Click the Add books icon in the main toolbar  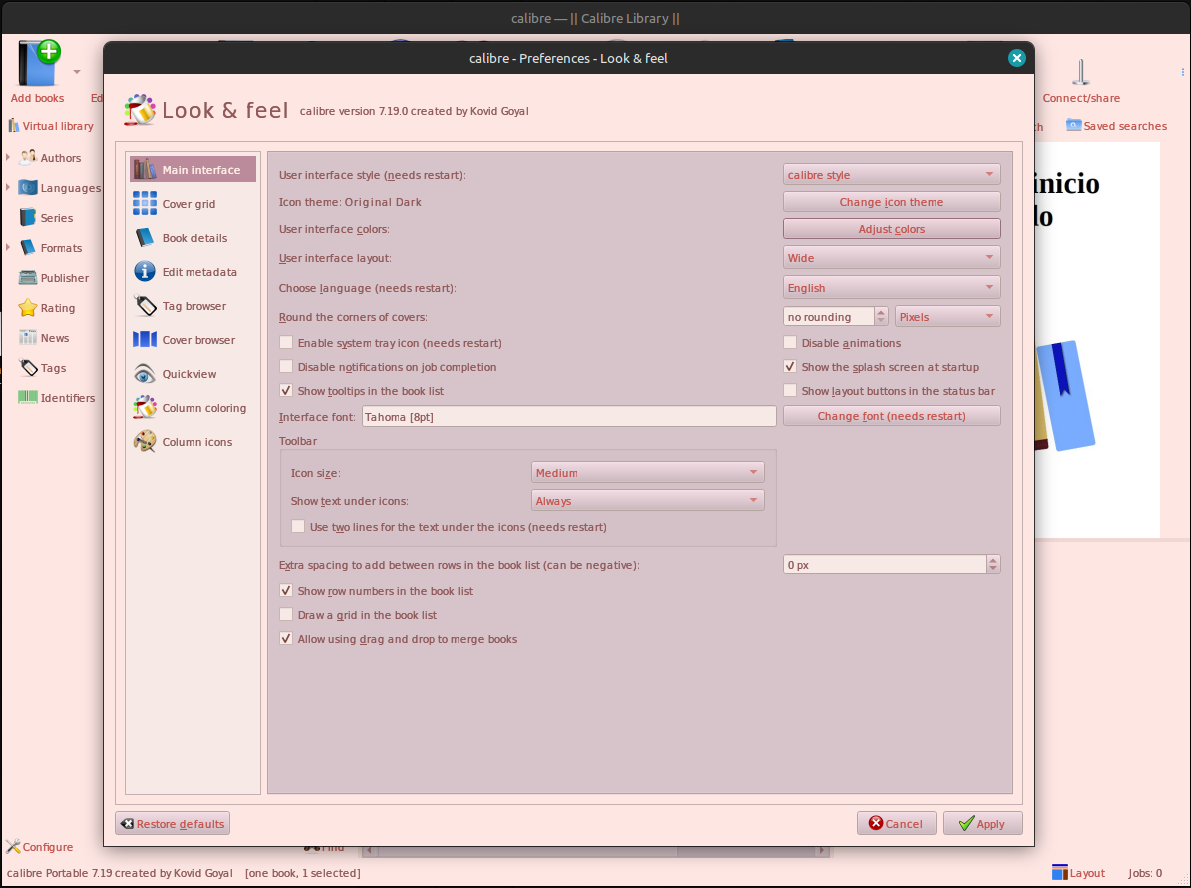tap(39, 63)
